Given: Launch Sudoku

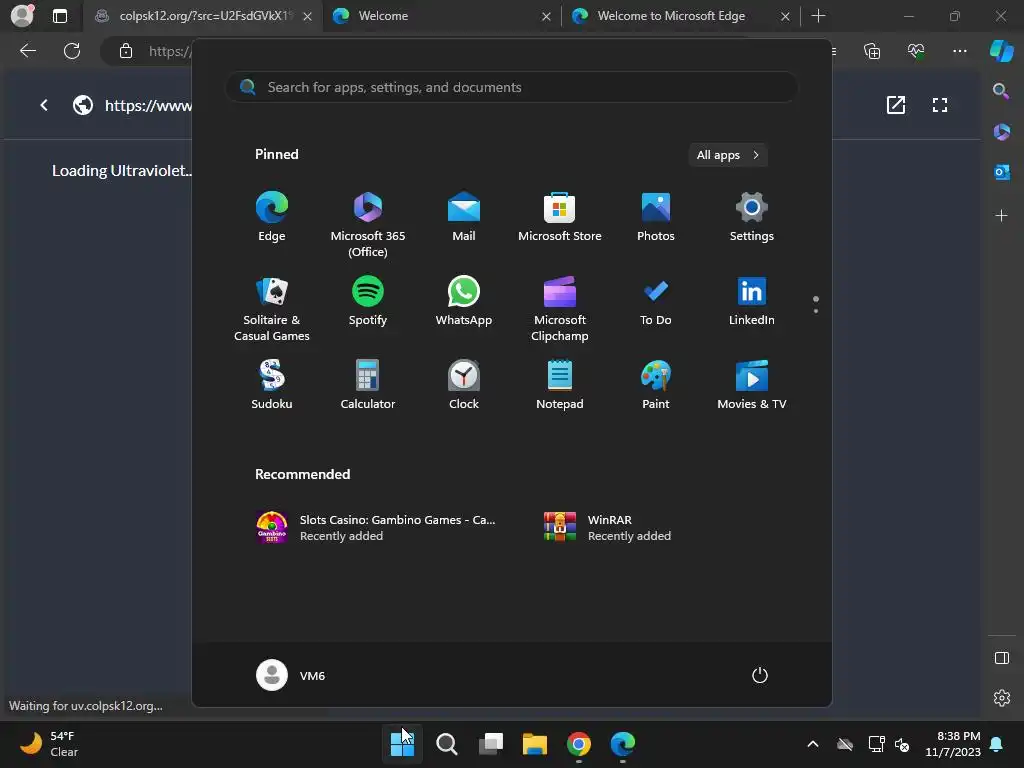Looking at the screenshot, I should pyautogui.click(x=272, y=385).
